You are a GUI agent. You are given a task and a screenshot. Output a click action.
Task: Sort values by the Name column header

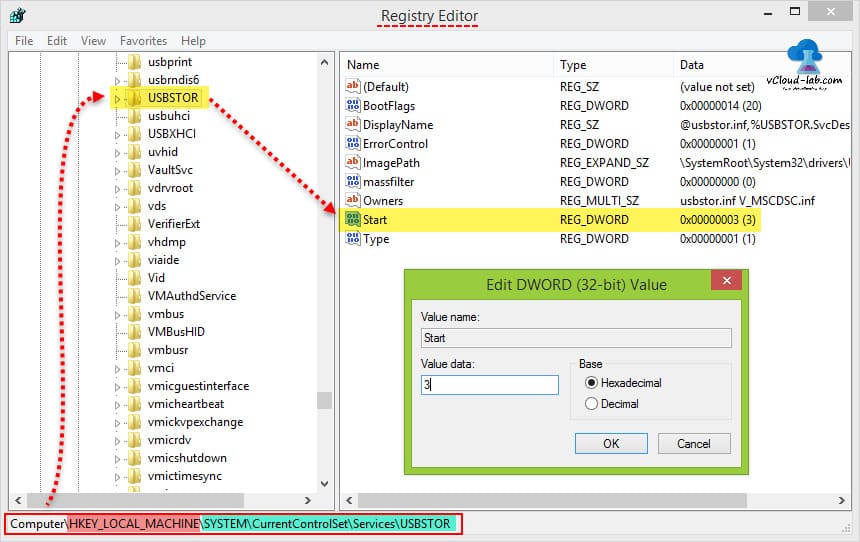tap(447, 65)
